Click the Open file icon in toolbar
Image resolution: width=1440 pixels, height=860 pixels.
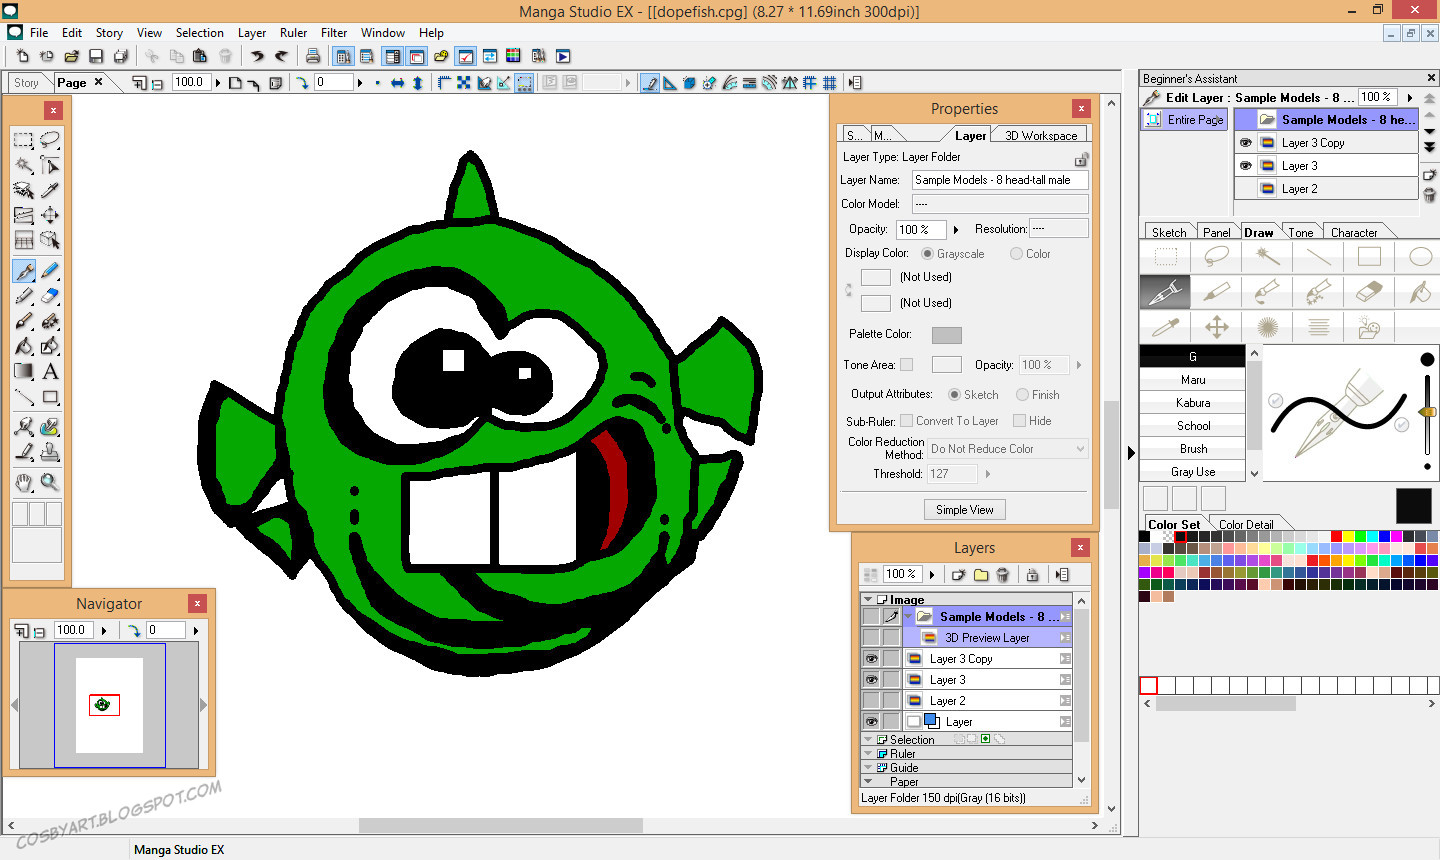(x=72, y=56)
